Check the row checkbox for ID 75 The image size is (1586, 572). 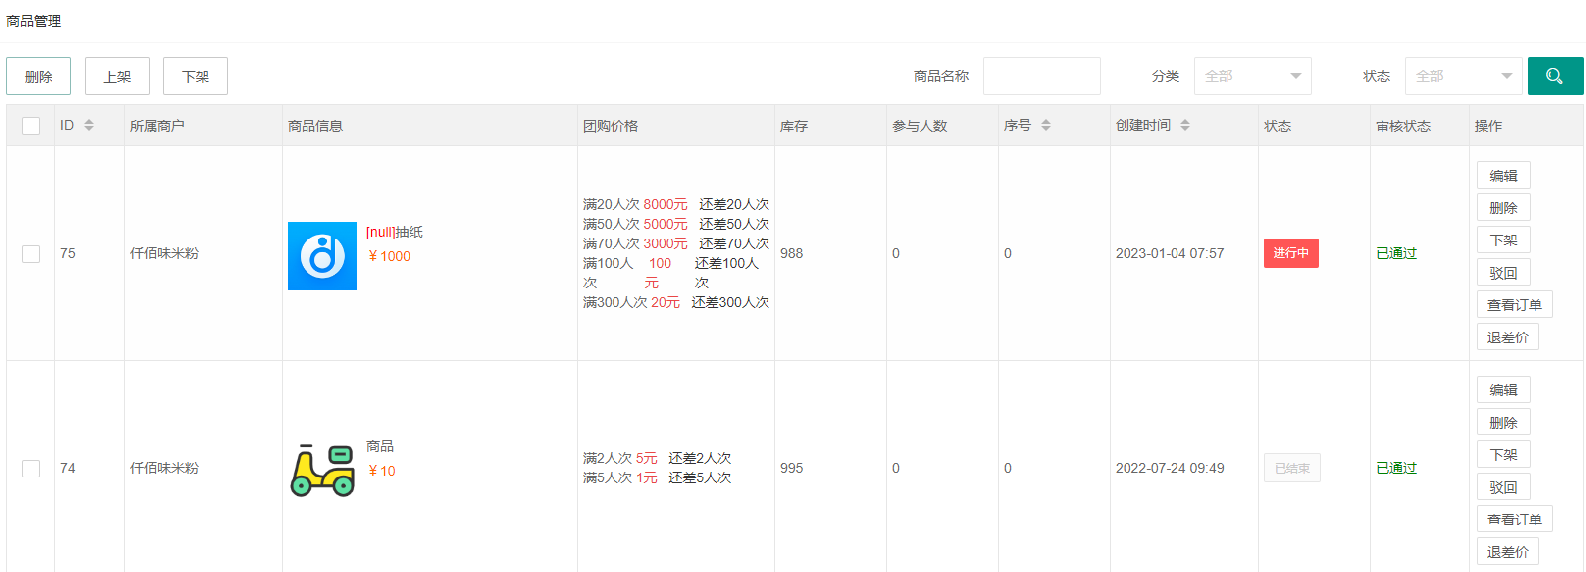(31, 254)
